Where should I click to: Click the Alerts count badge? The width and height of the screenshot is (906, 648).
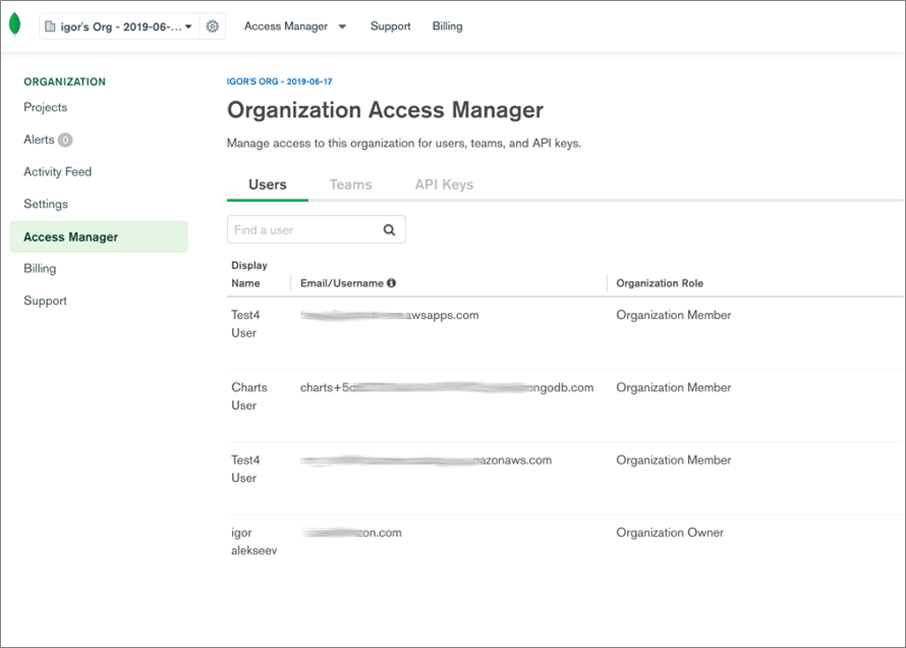pos(65,140)
